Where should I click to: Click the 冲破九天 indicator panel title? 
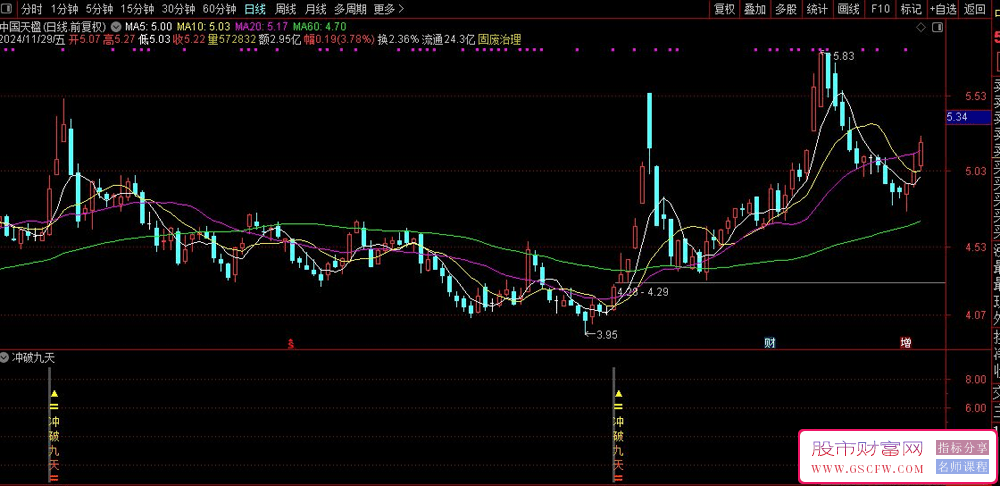[x=33, y=358]
